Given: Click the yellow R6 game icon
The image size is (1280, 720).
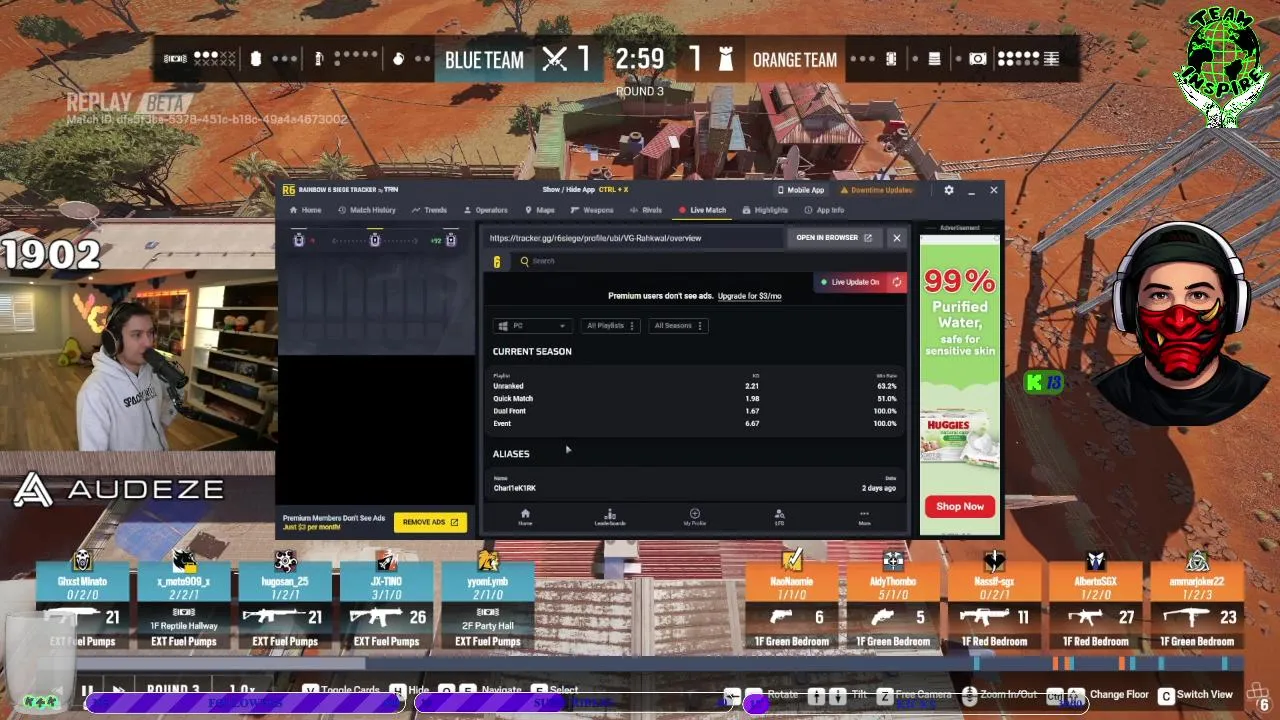Looking at the screenshot, I should [x=497, y=262].
